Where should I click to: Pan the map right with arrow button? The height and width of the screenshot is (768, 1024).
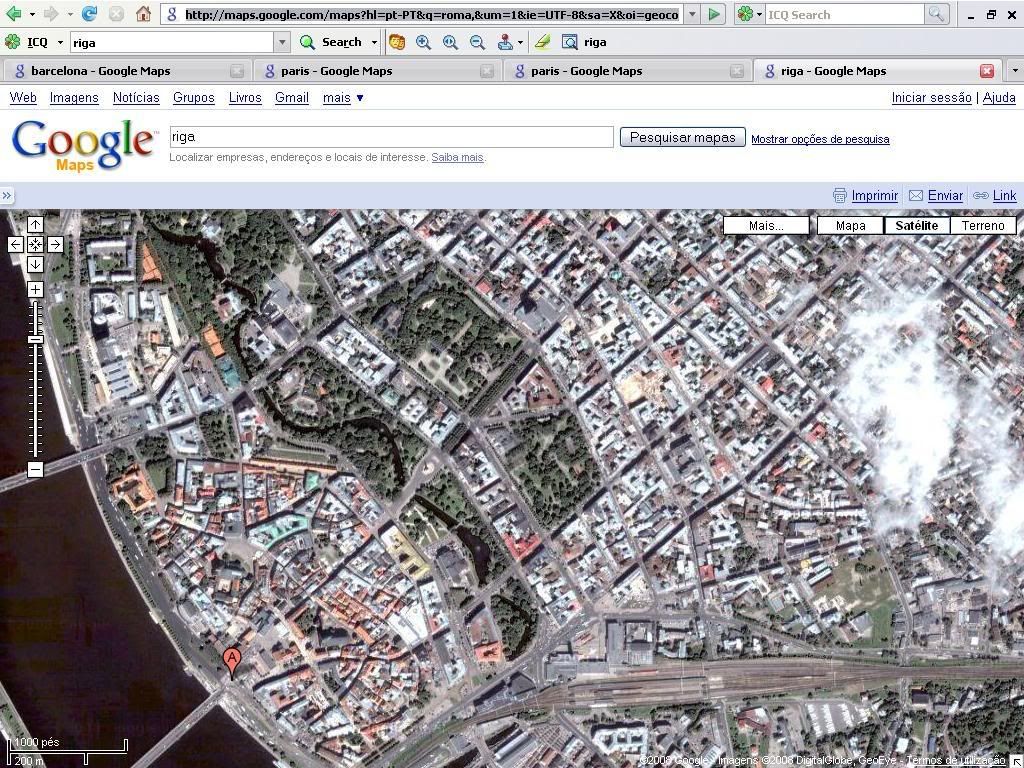55,244
